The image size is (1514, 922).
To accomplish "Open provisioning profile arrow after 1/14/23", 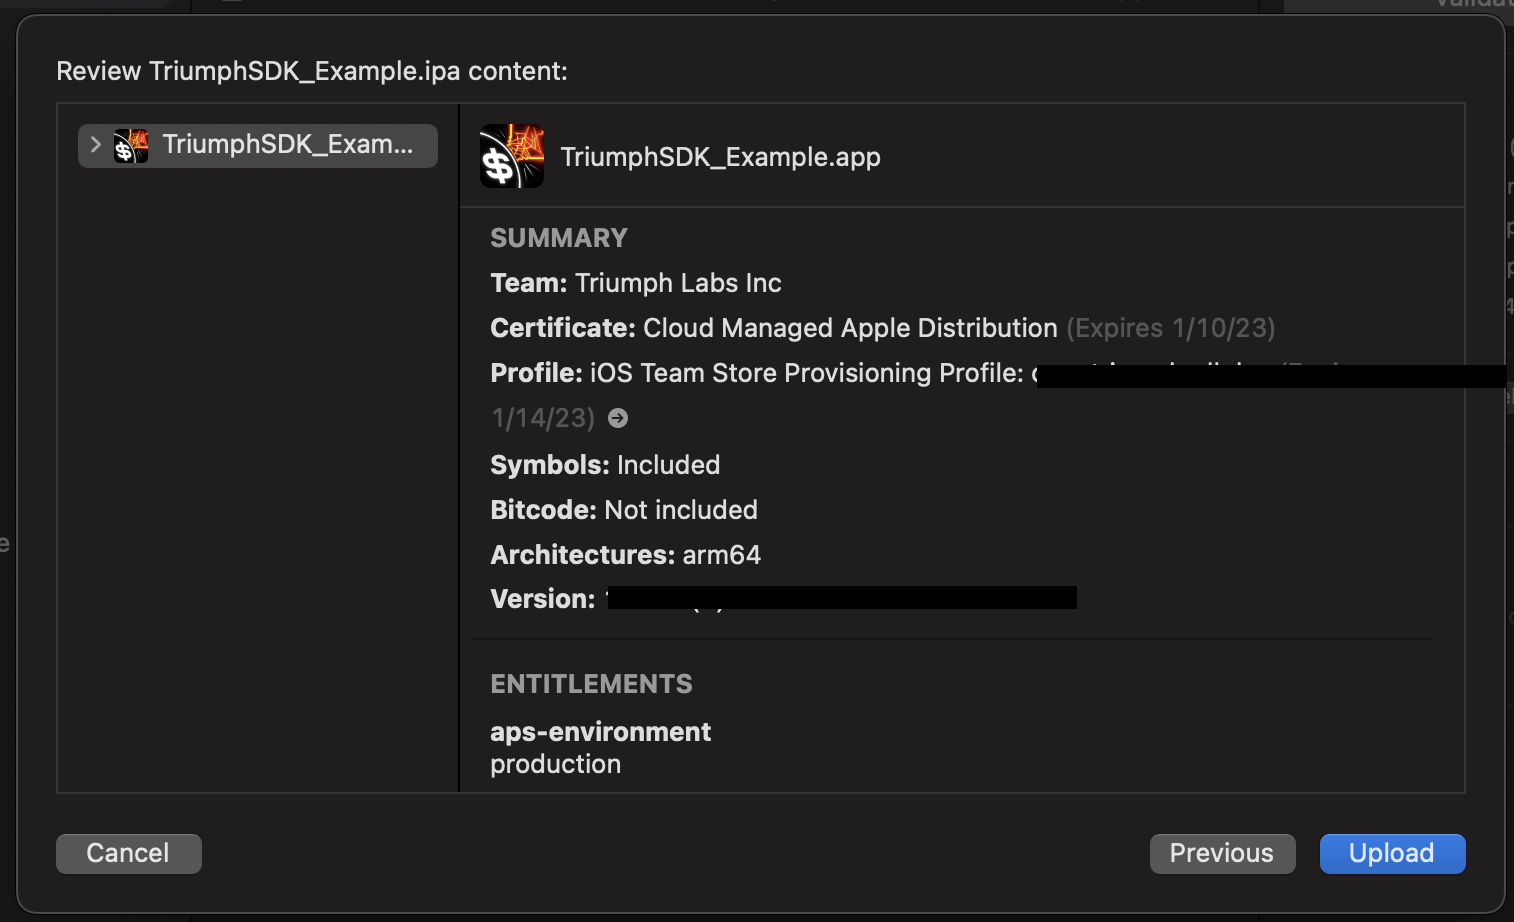I will pos(618,418).
